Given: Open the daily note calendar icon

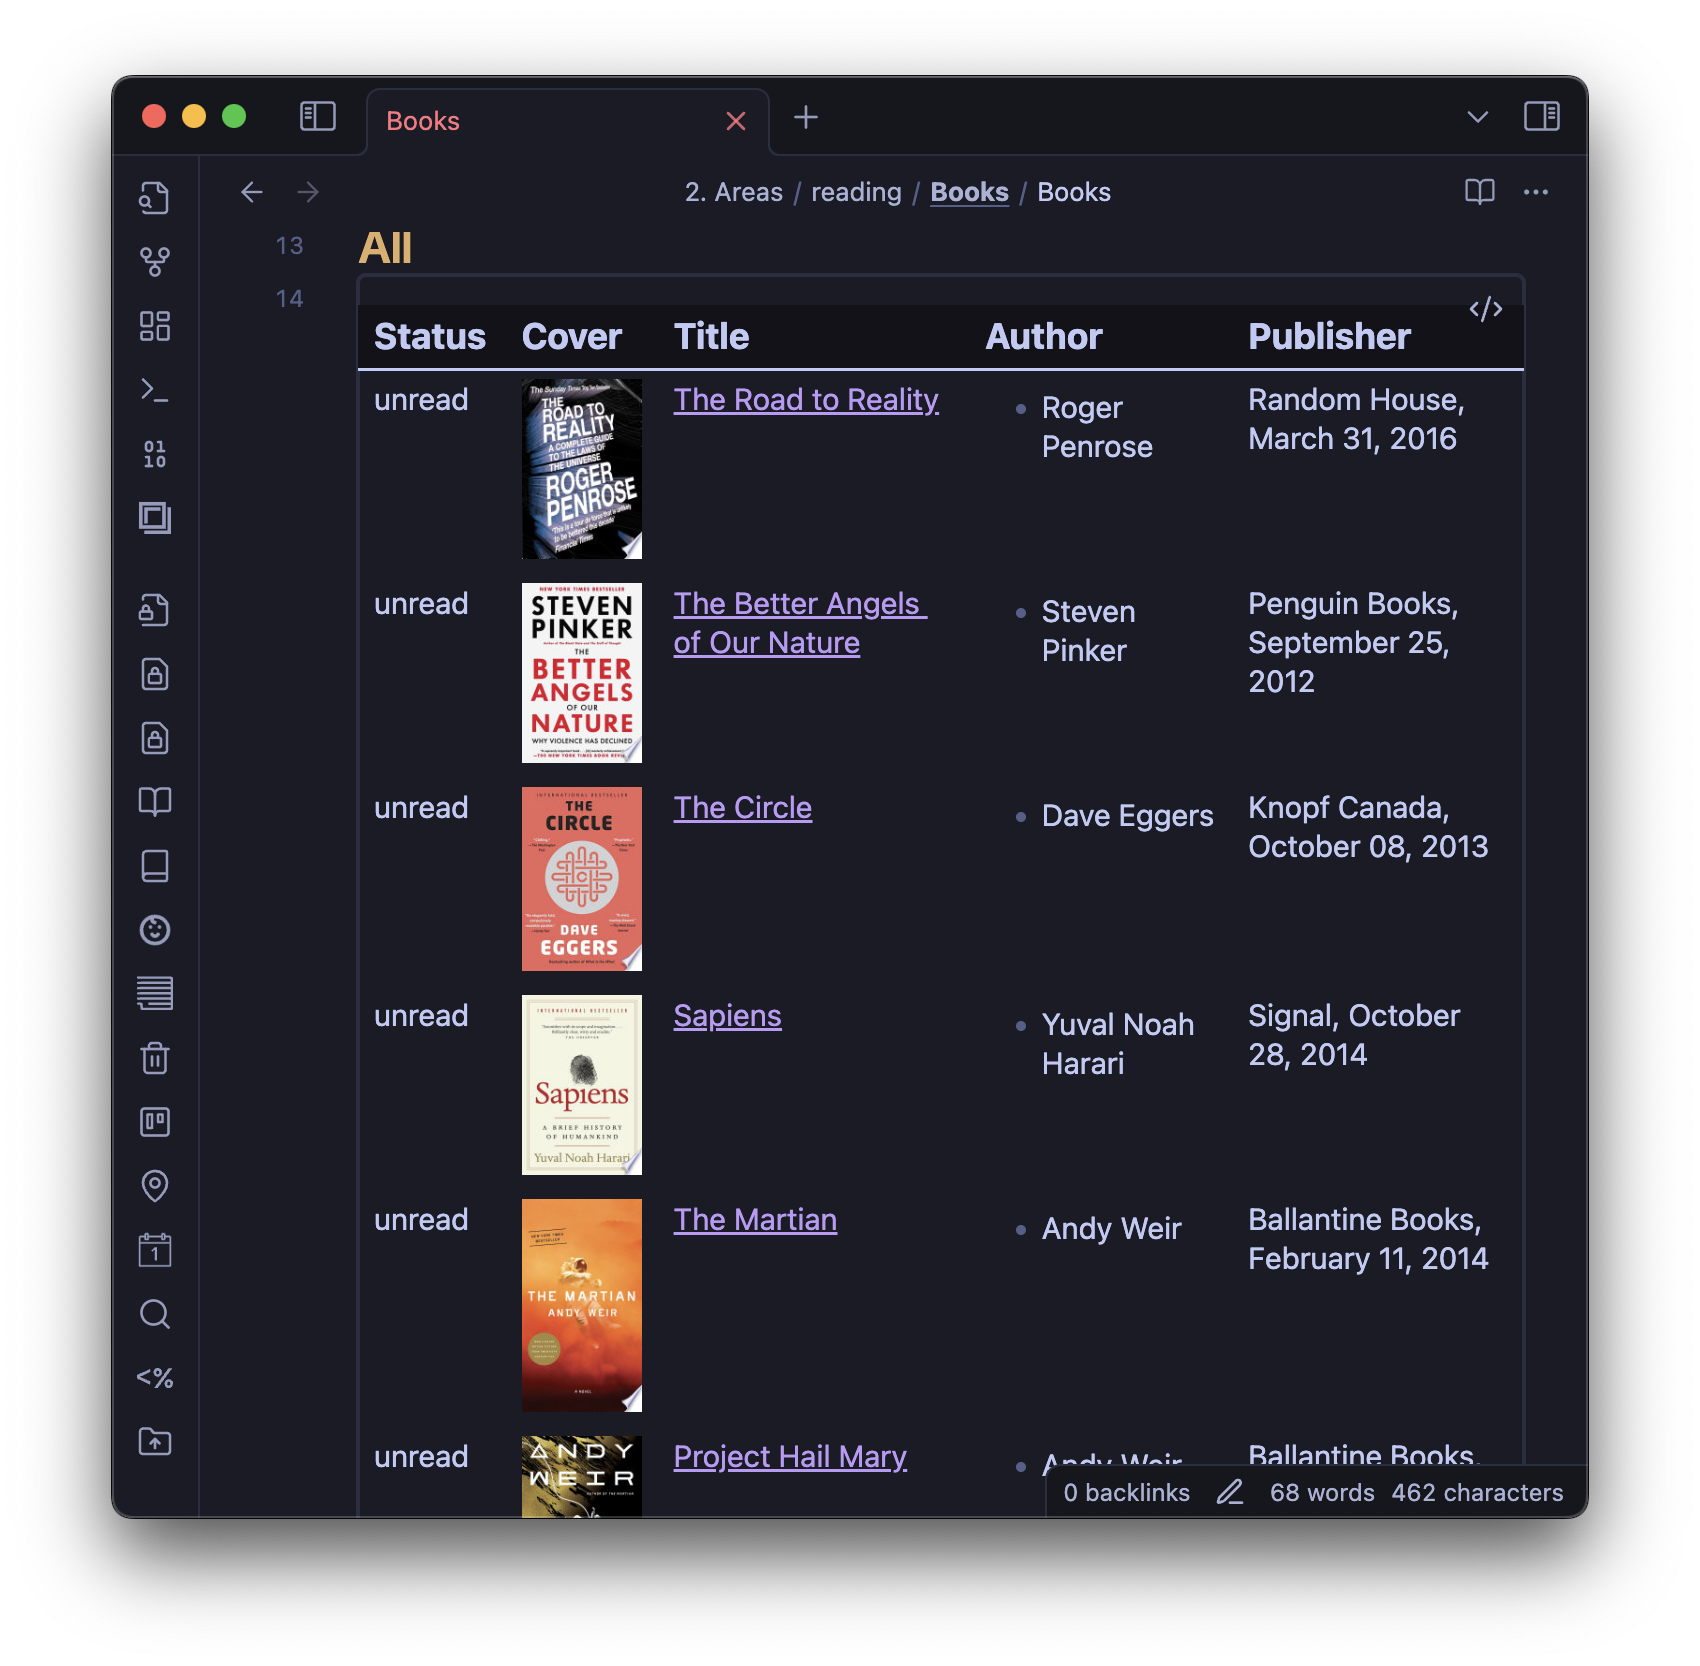Looking at the screenshot, I should (154, 1250).
